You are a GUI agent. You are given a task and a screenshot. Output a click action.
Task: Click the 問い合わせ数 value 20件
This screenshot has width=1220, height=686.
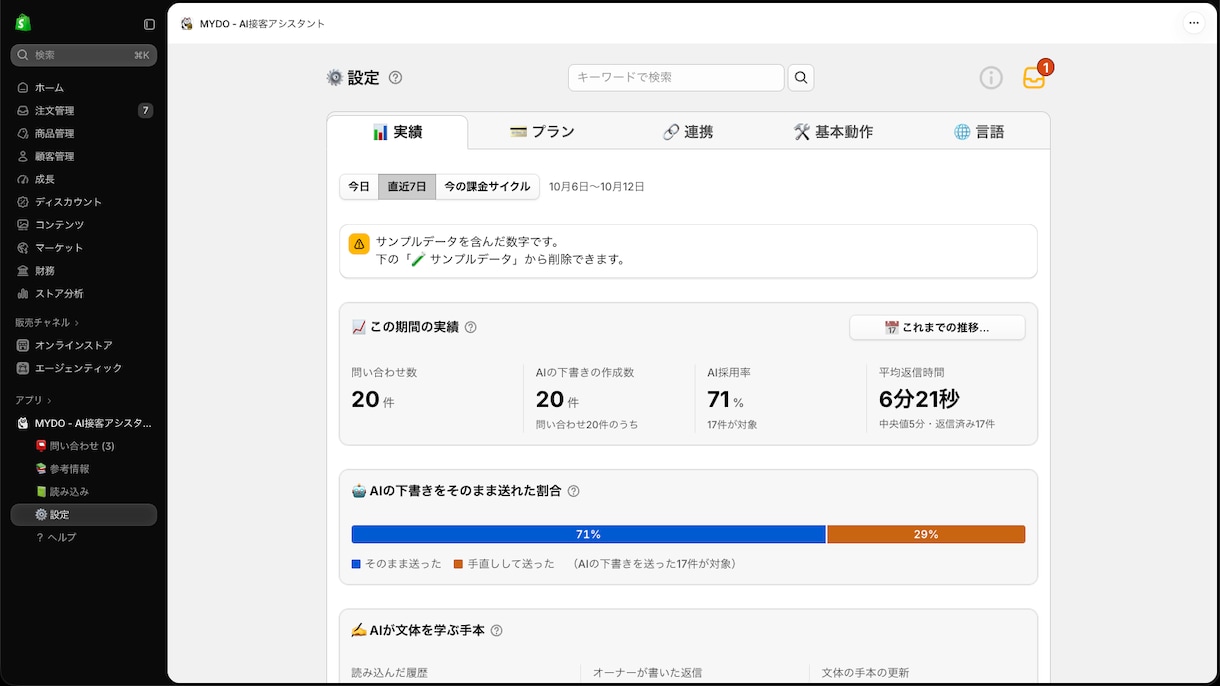373,400
